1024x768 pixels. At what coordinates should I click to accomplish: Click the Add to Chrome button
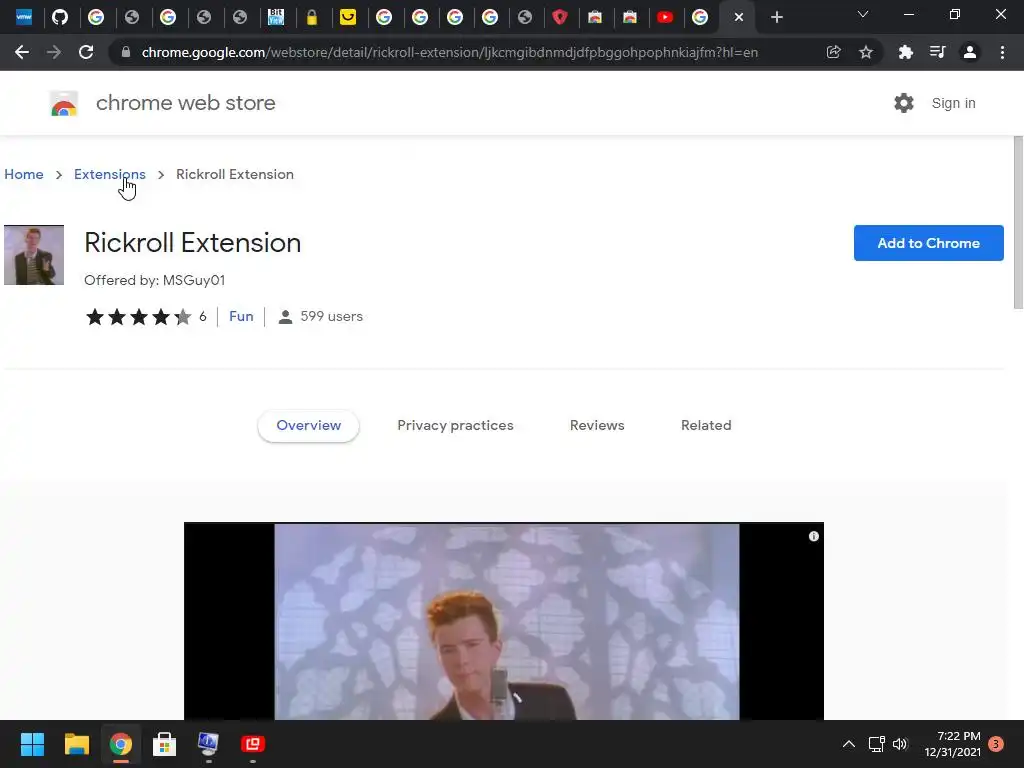(x=929, y=243)
